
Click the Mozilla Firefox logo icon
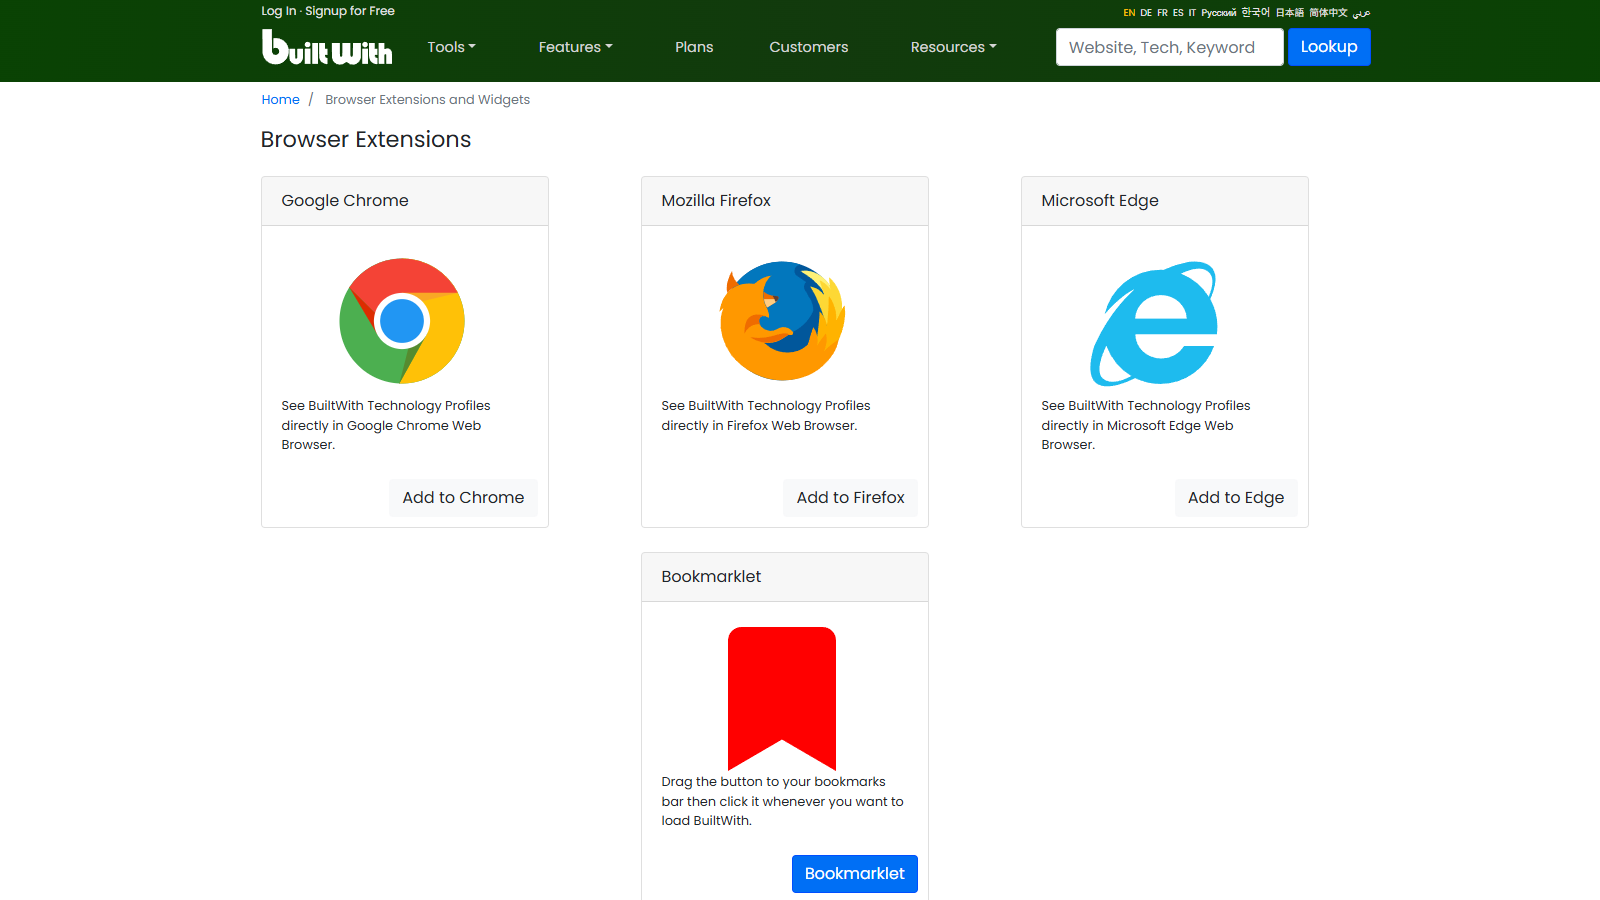(x=782, y=321)
